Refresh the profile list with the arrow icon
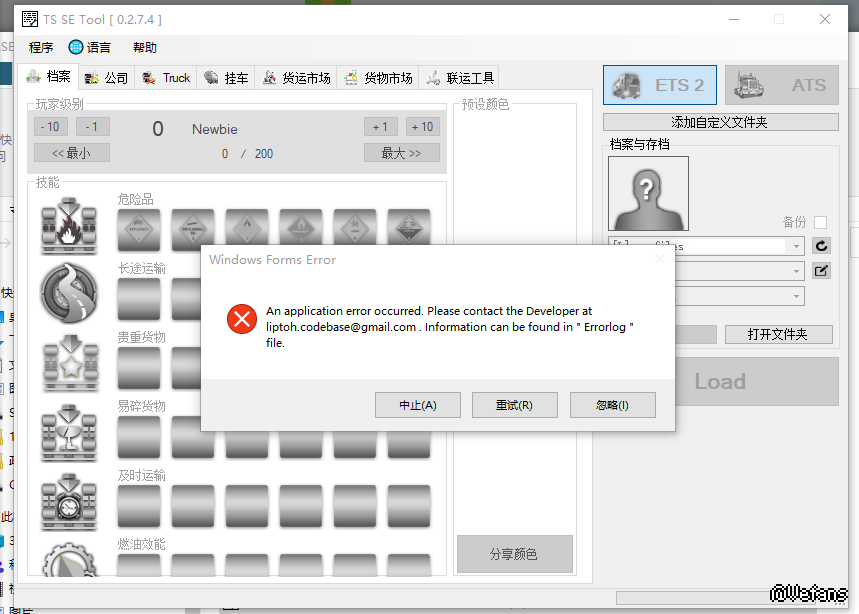The height and width of the screenshot is (614, 859). (821, 246)
